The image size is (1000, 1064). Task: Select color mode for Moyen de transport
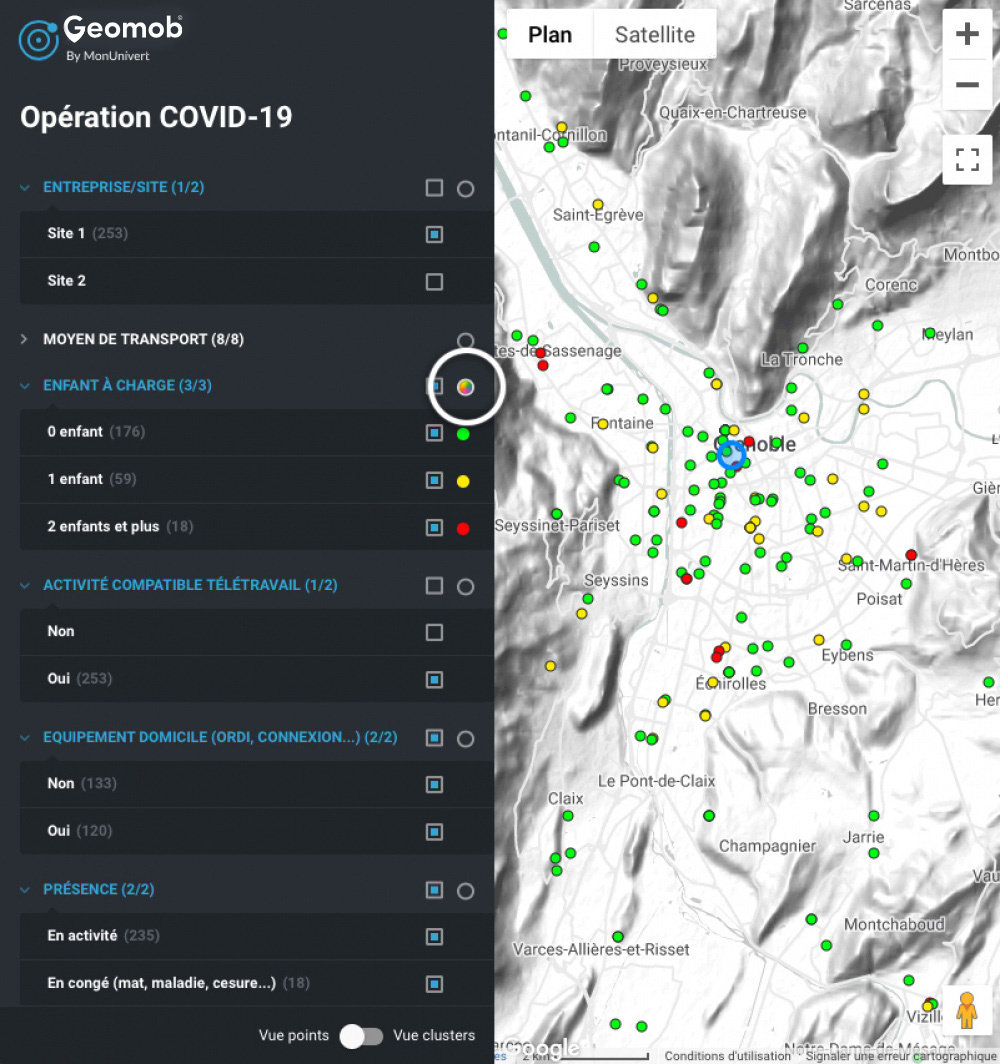(465, 340)
